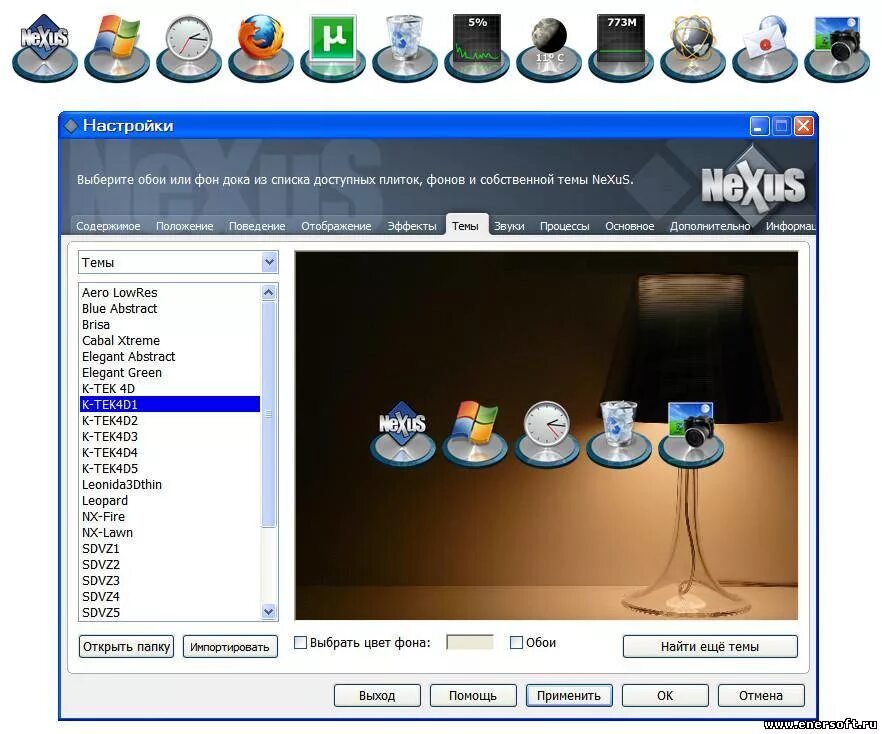Go to the Эффекты tab
Viewport: 882px width, 734px height.
pyautogui.click(x=412, y=226)
